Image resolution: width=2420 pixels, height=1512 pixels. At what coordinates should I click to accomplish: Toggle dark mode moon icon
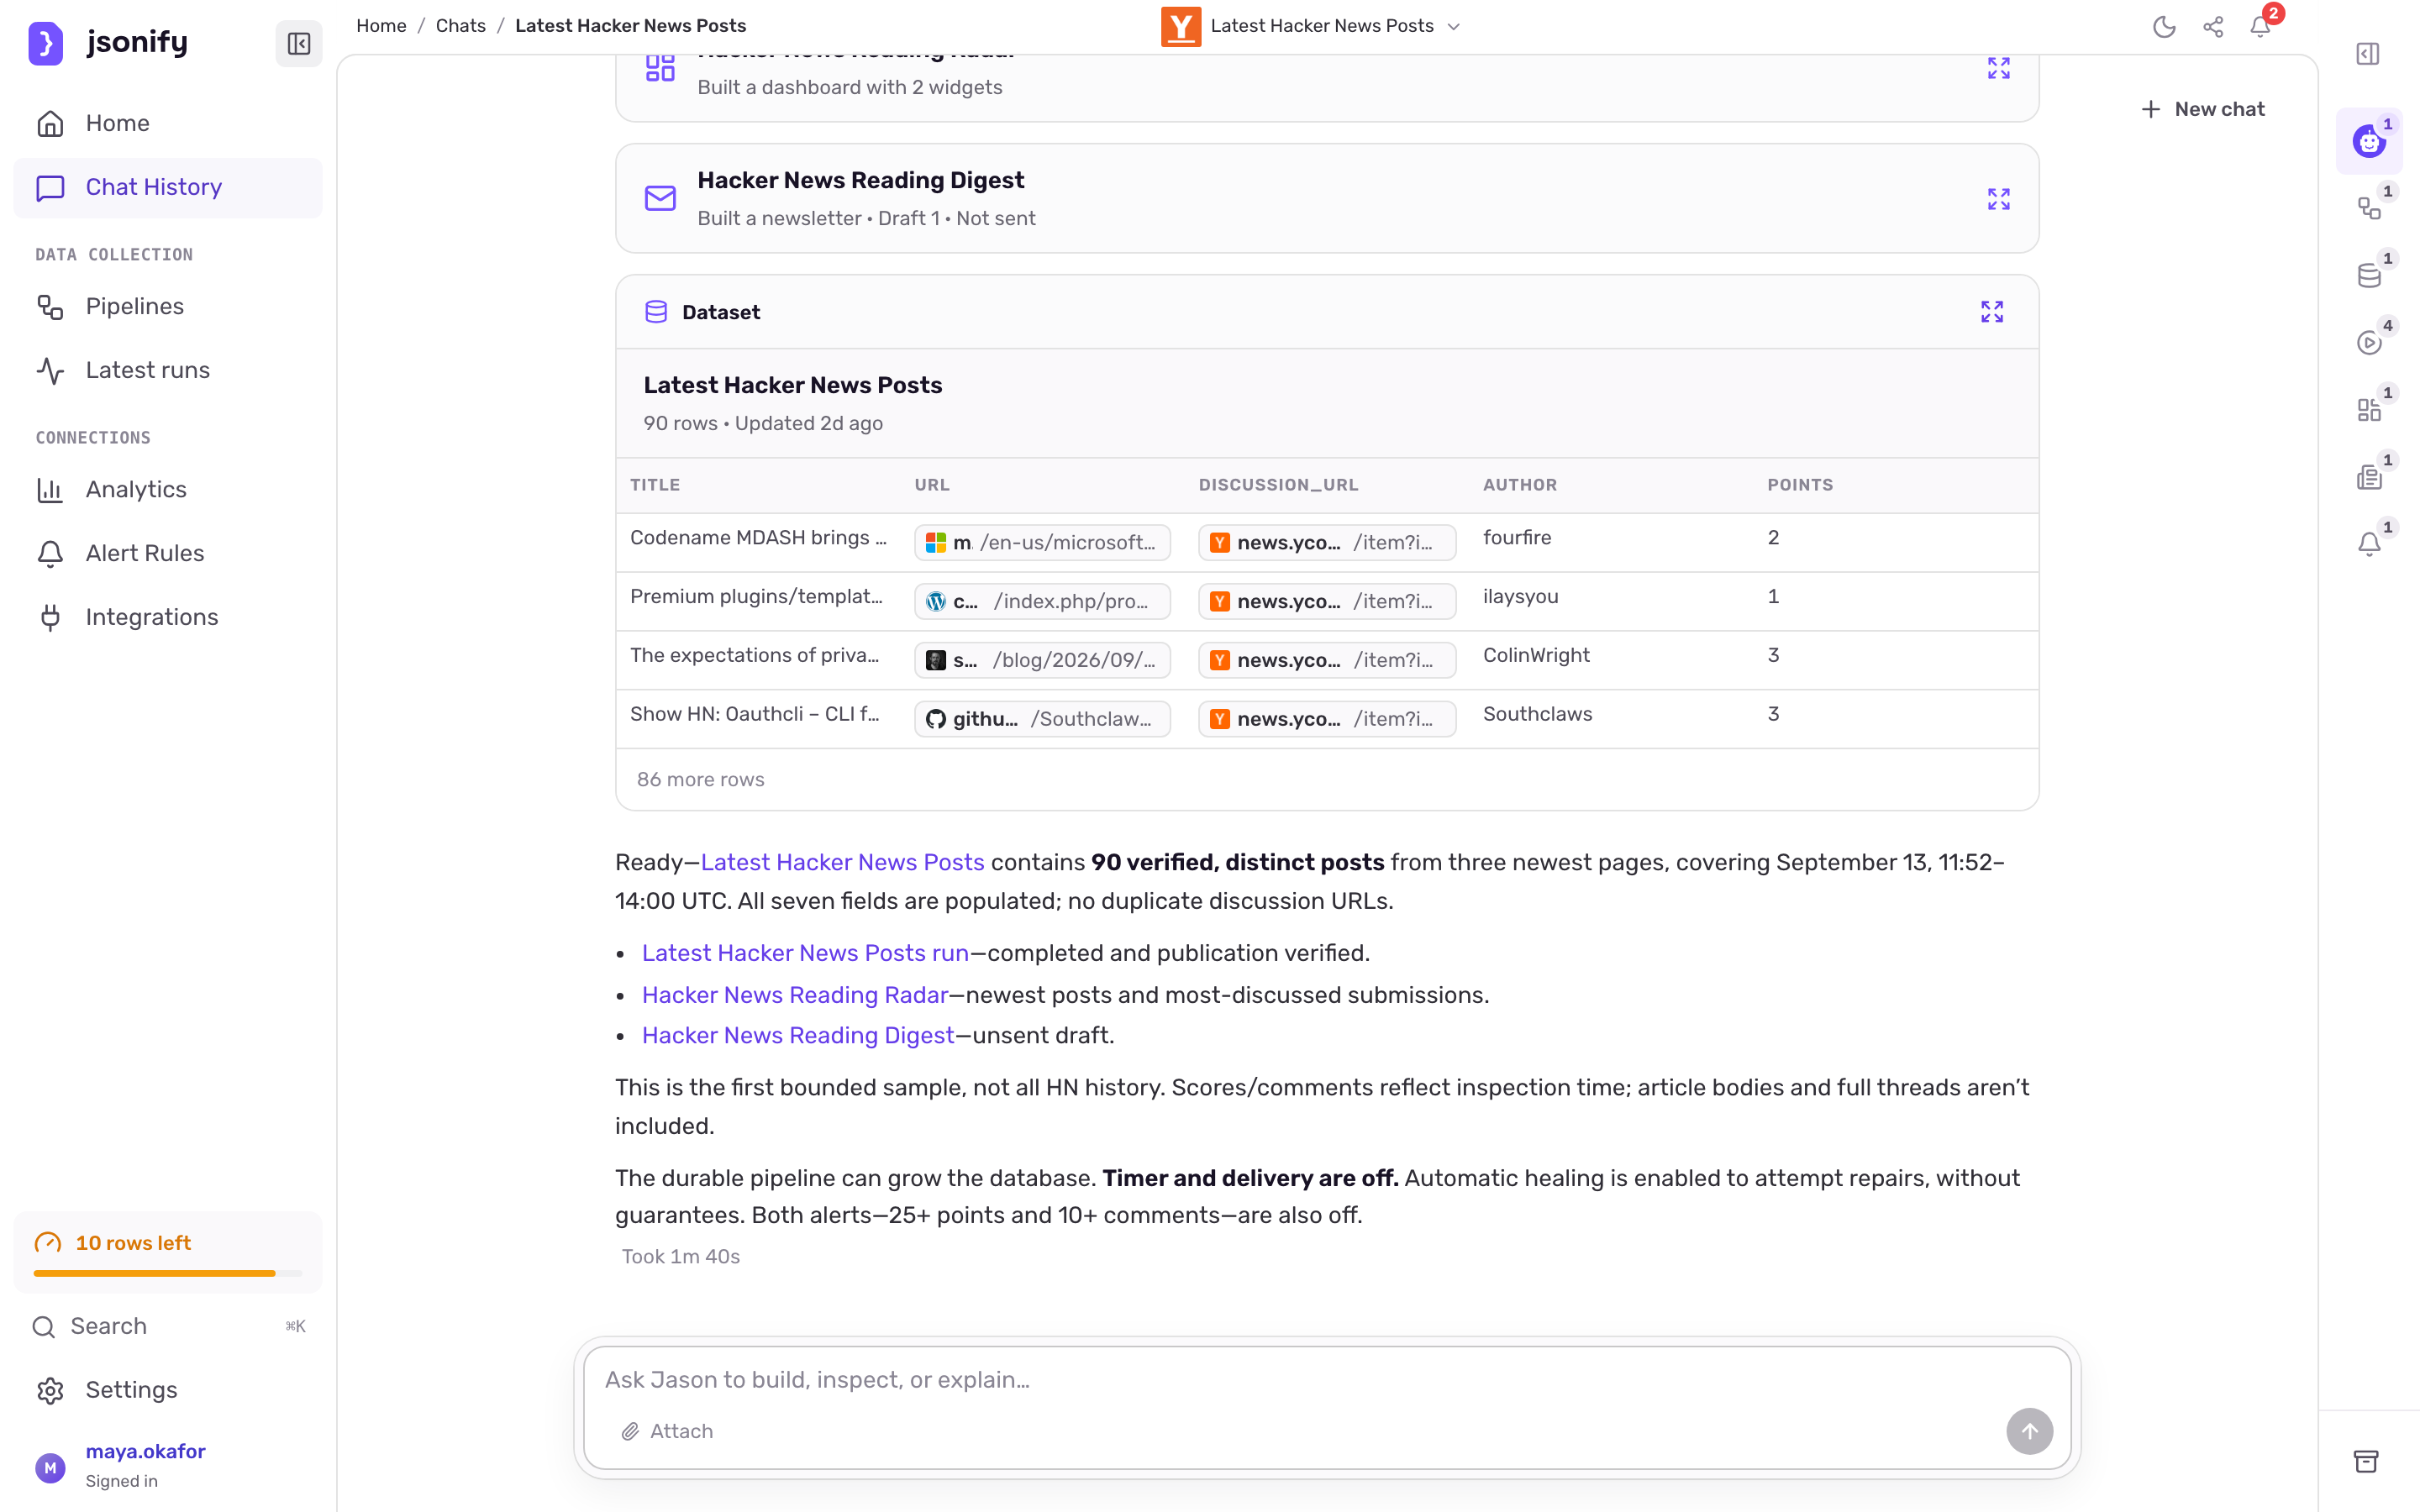[2164, 26]
